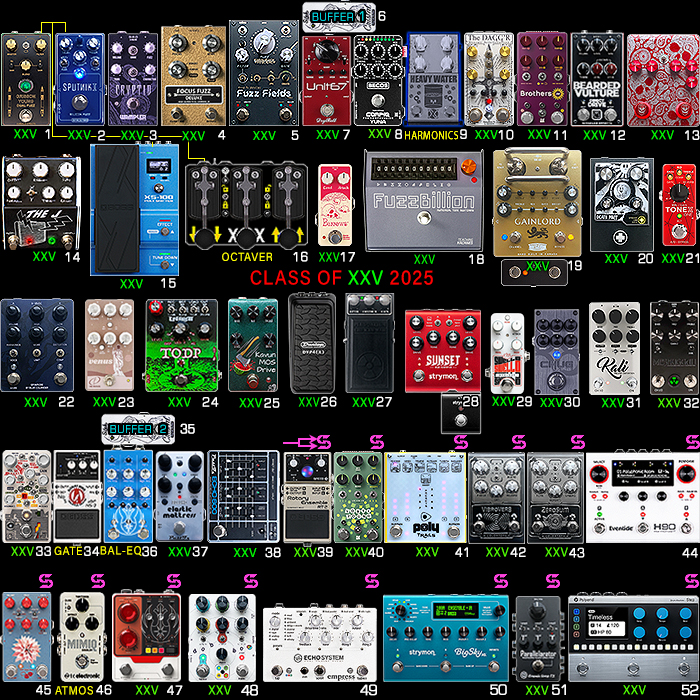This screenshot has width=700, height=700.
Task: Click the dark blue pedal numbered 22
Action: pyautogui.click(x=37, y=346)
